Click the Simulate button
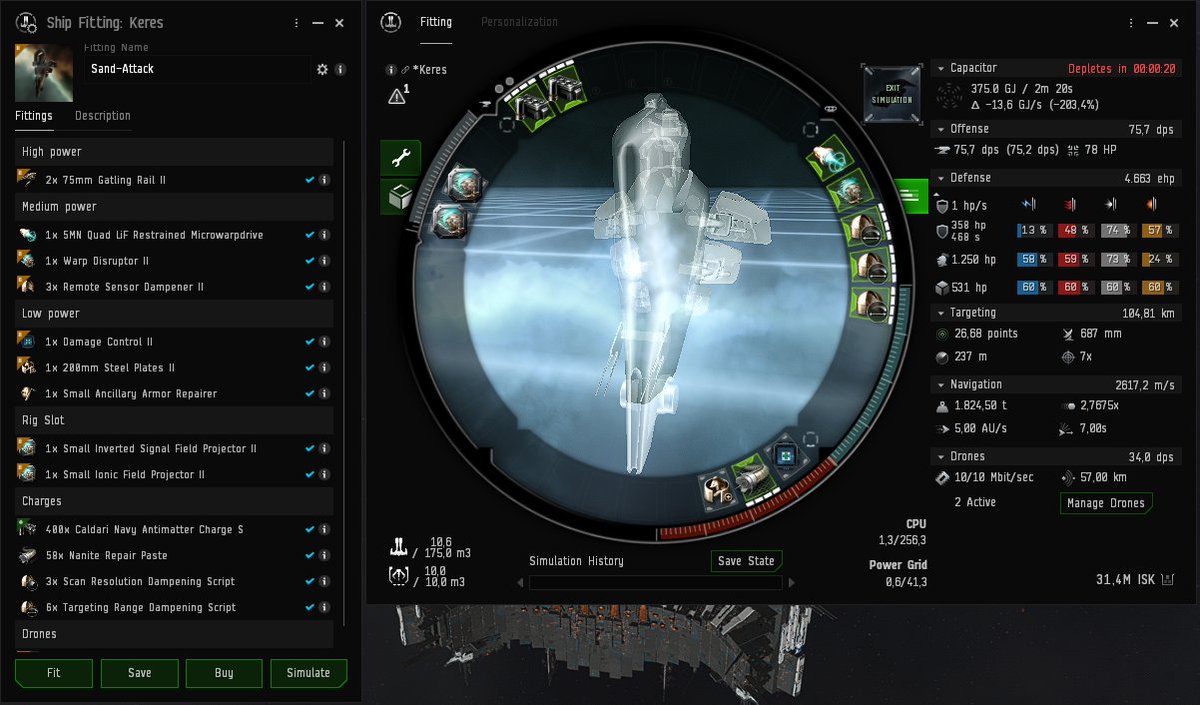1200x705 pixels. coord(308,673)
